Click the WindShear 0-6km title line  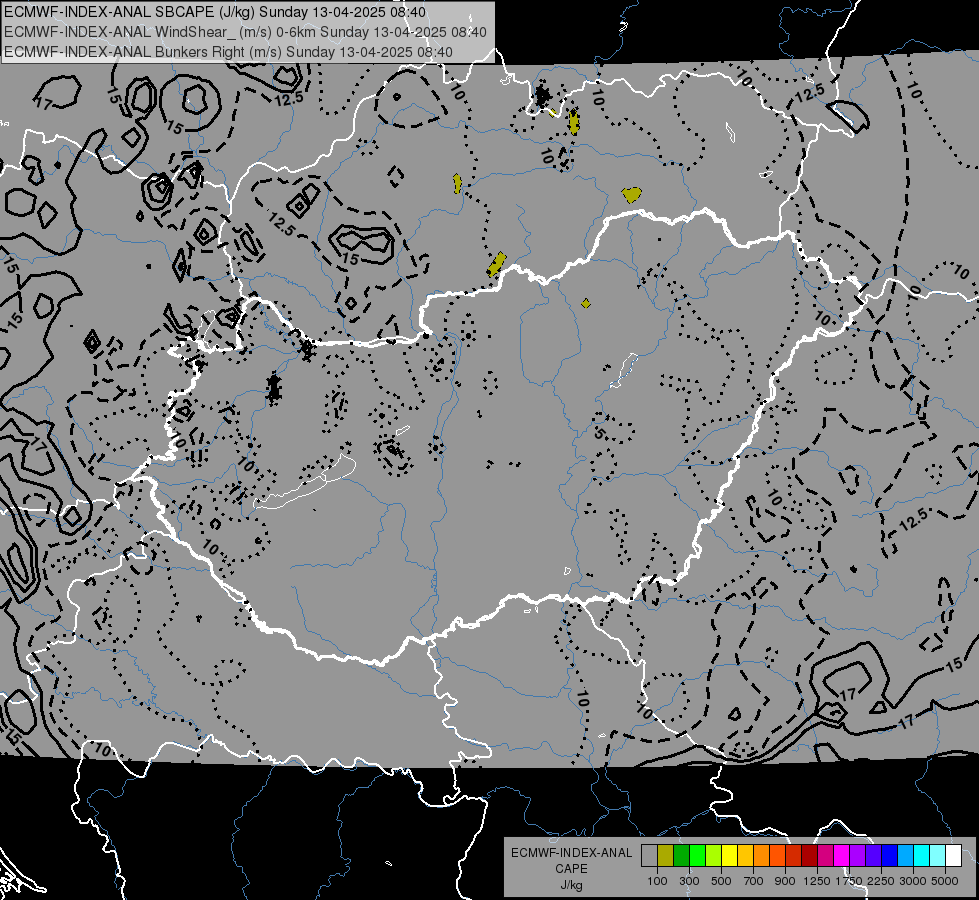coord(245,32)
